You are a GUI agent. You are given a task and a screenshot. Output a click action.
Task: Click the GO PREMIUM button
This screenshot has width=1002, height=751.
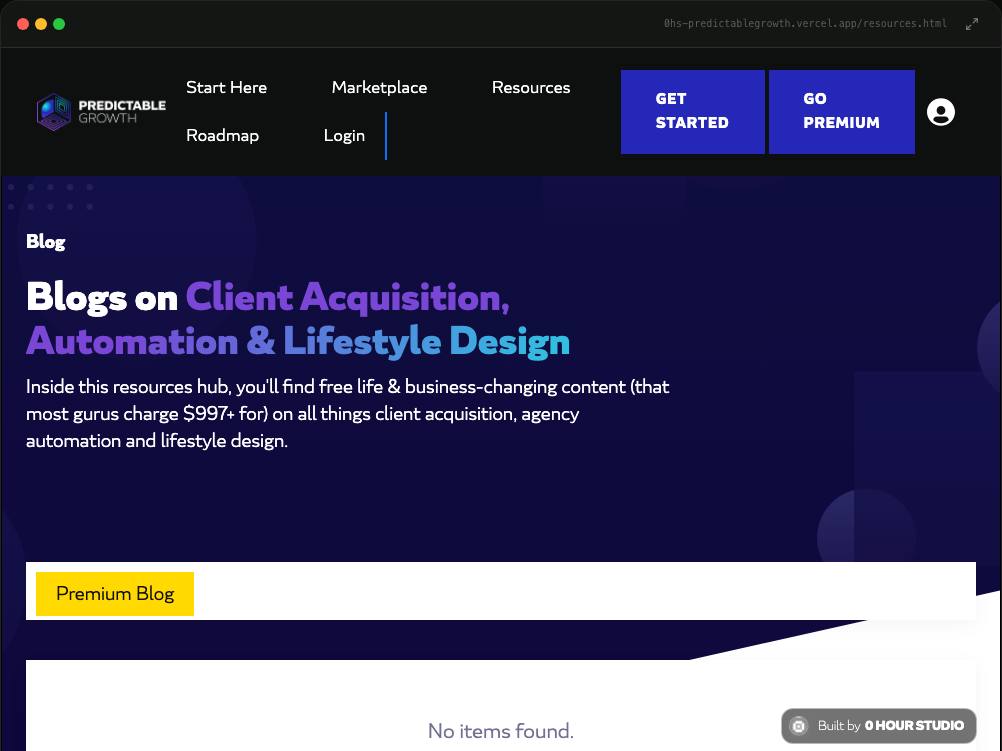click(842, 112)
